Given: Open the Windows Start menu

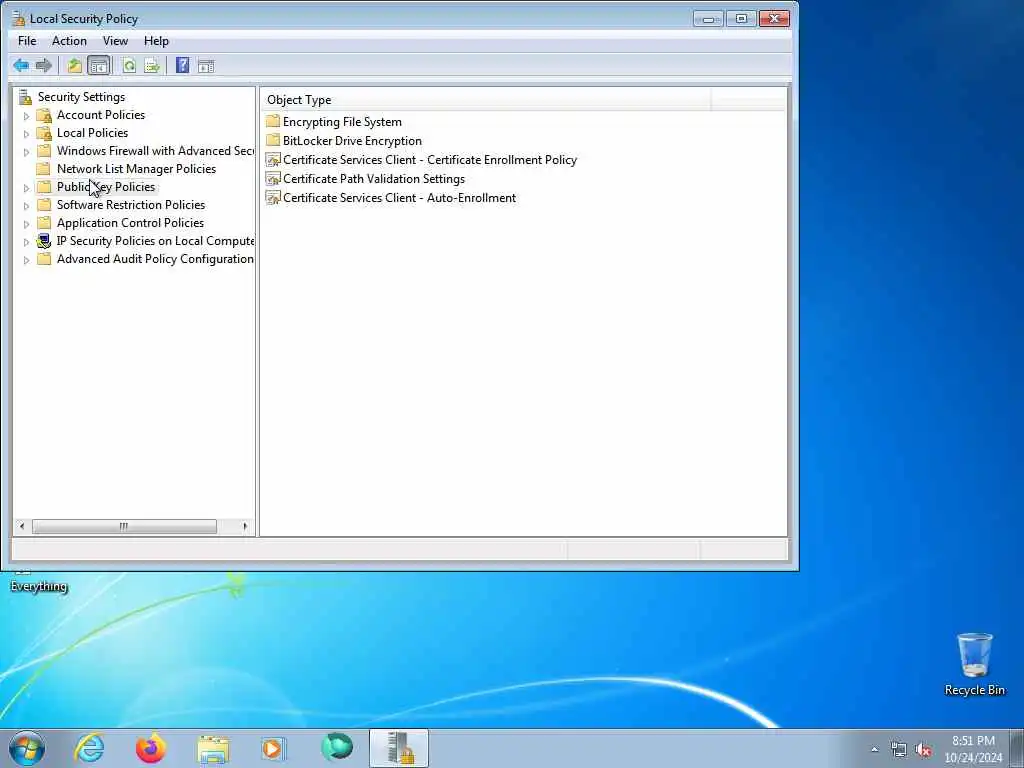Looking at the screenshot, I should [27, 748].
